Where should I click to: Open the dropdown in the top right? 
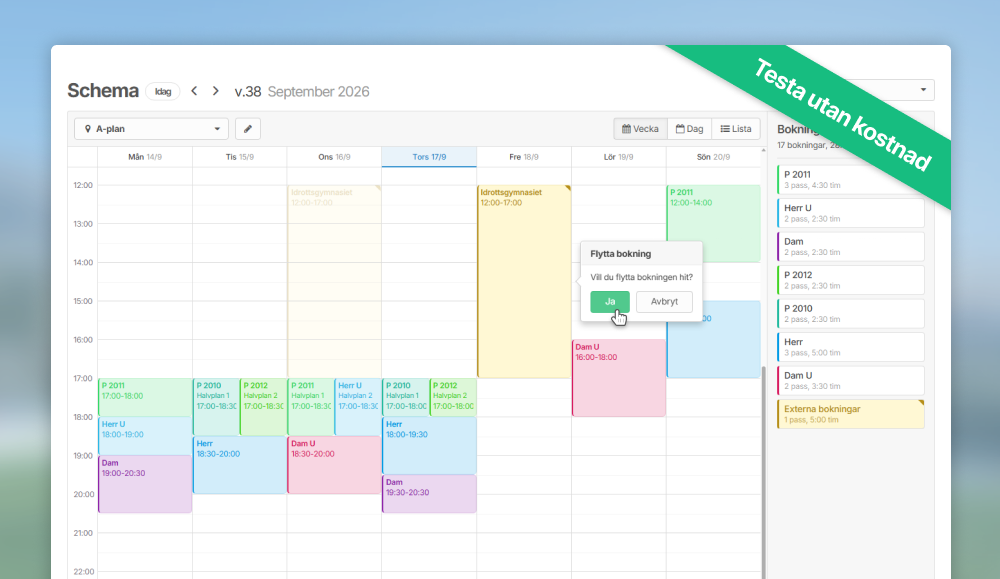922,90
